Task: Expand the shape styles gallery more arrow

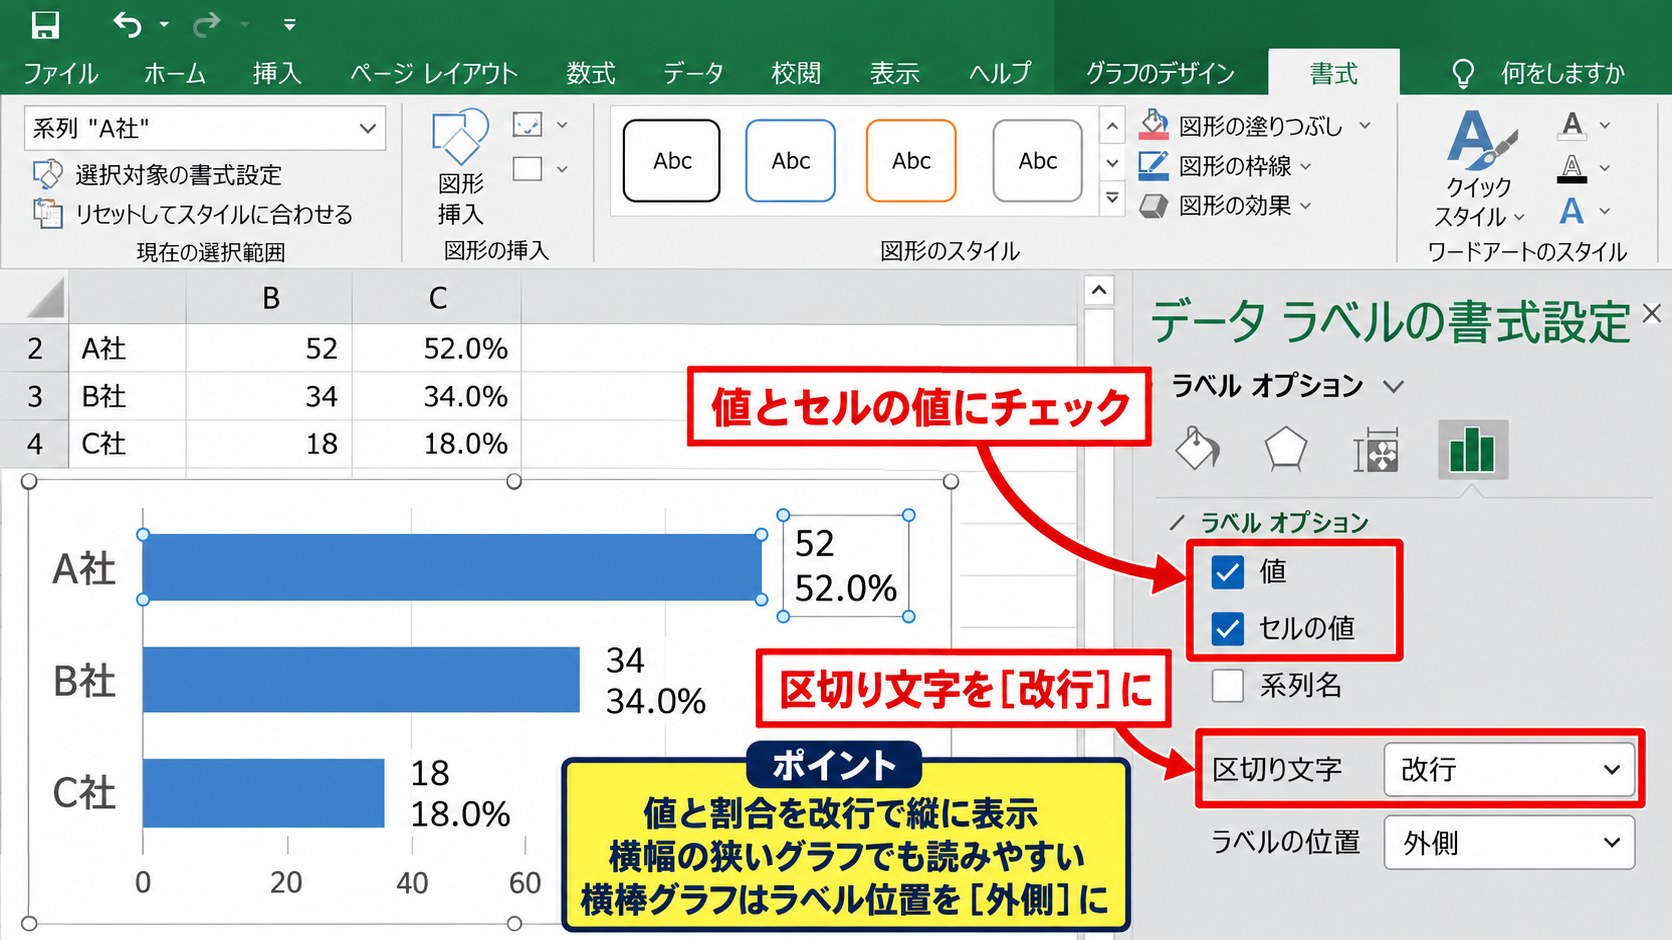Action: 1112,198
